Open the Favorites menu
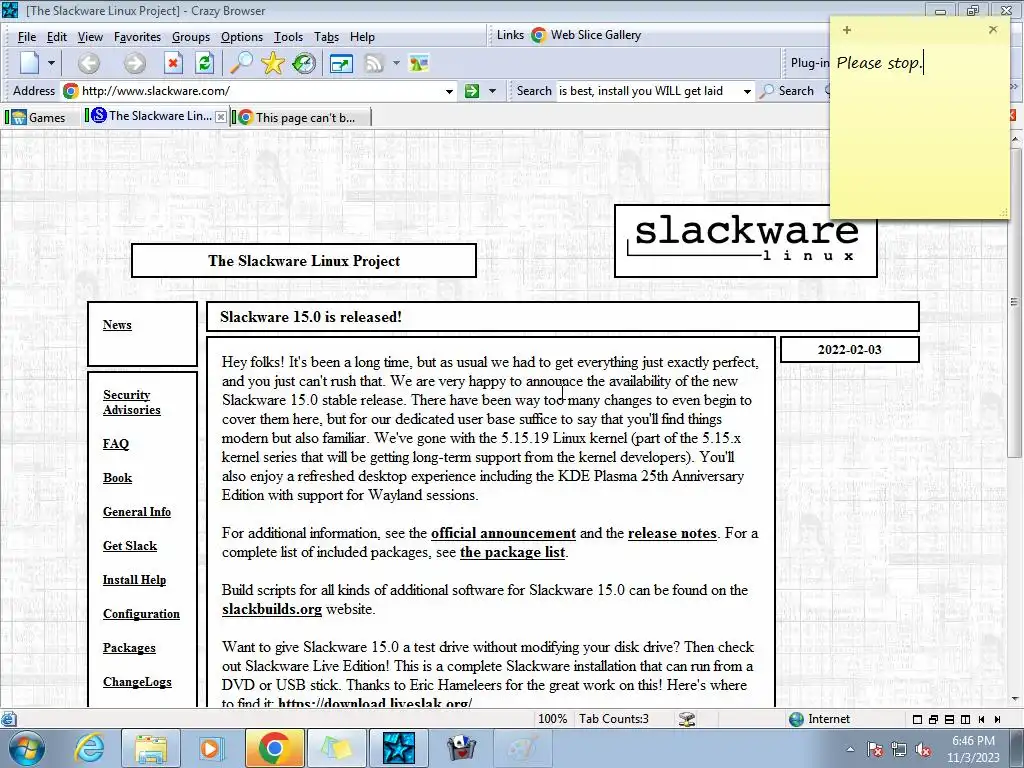The height and width of the screenshot is (768, 1024). 137,37
